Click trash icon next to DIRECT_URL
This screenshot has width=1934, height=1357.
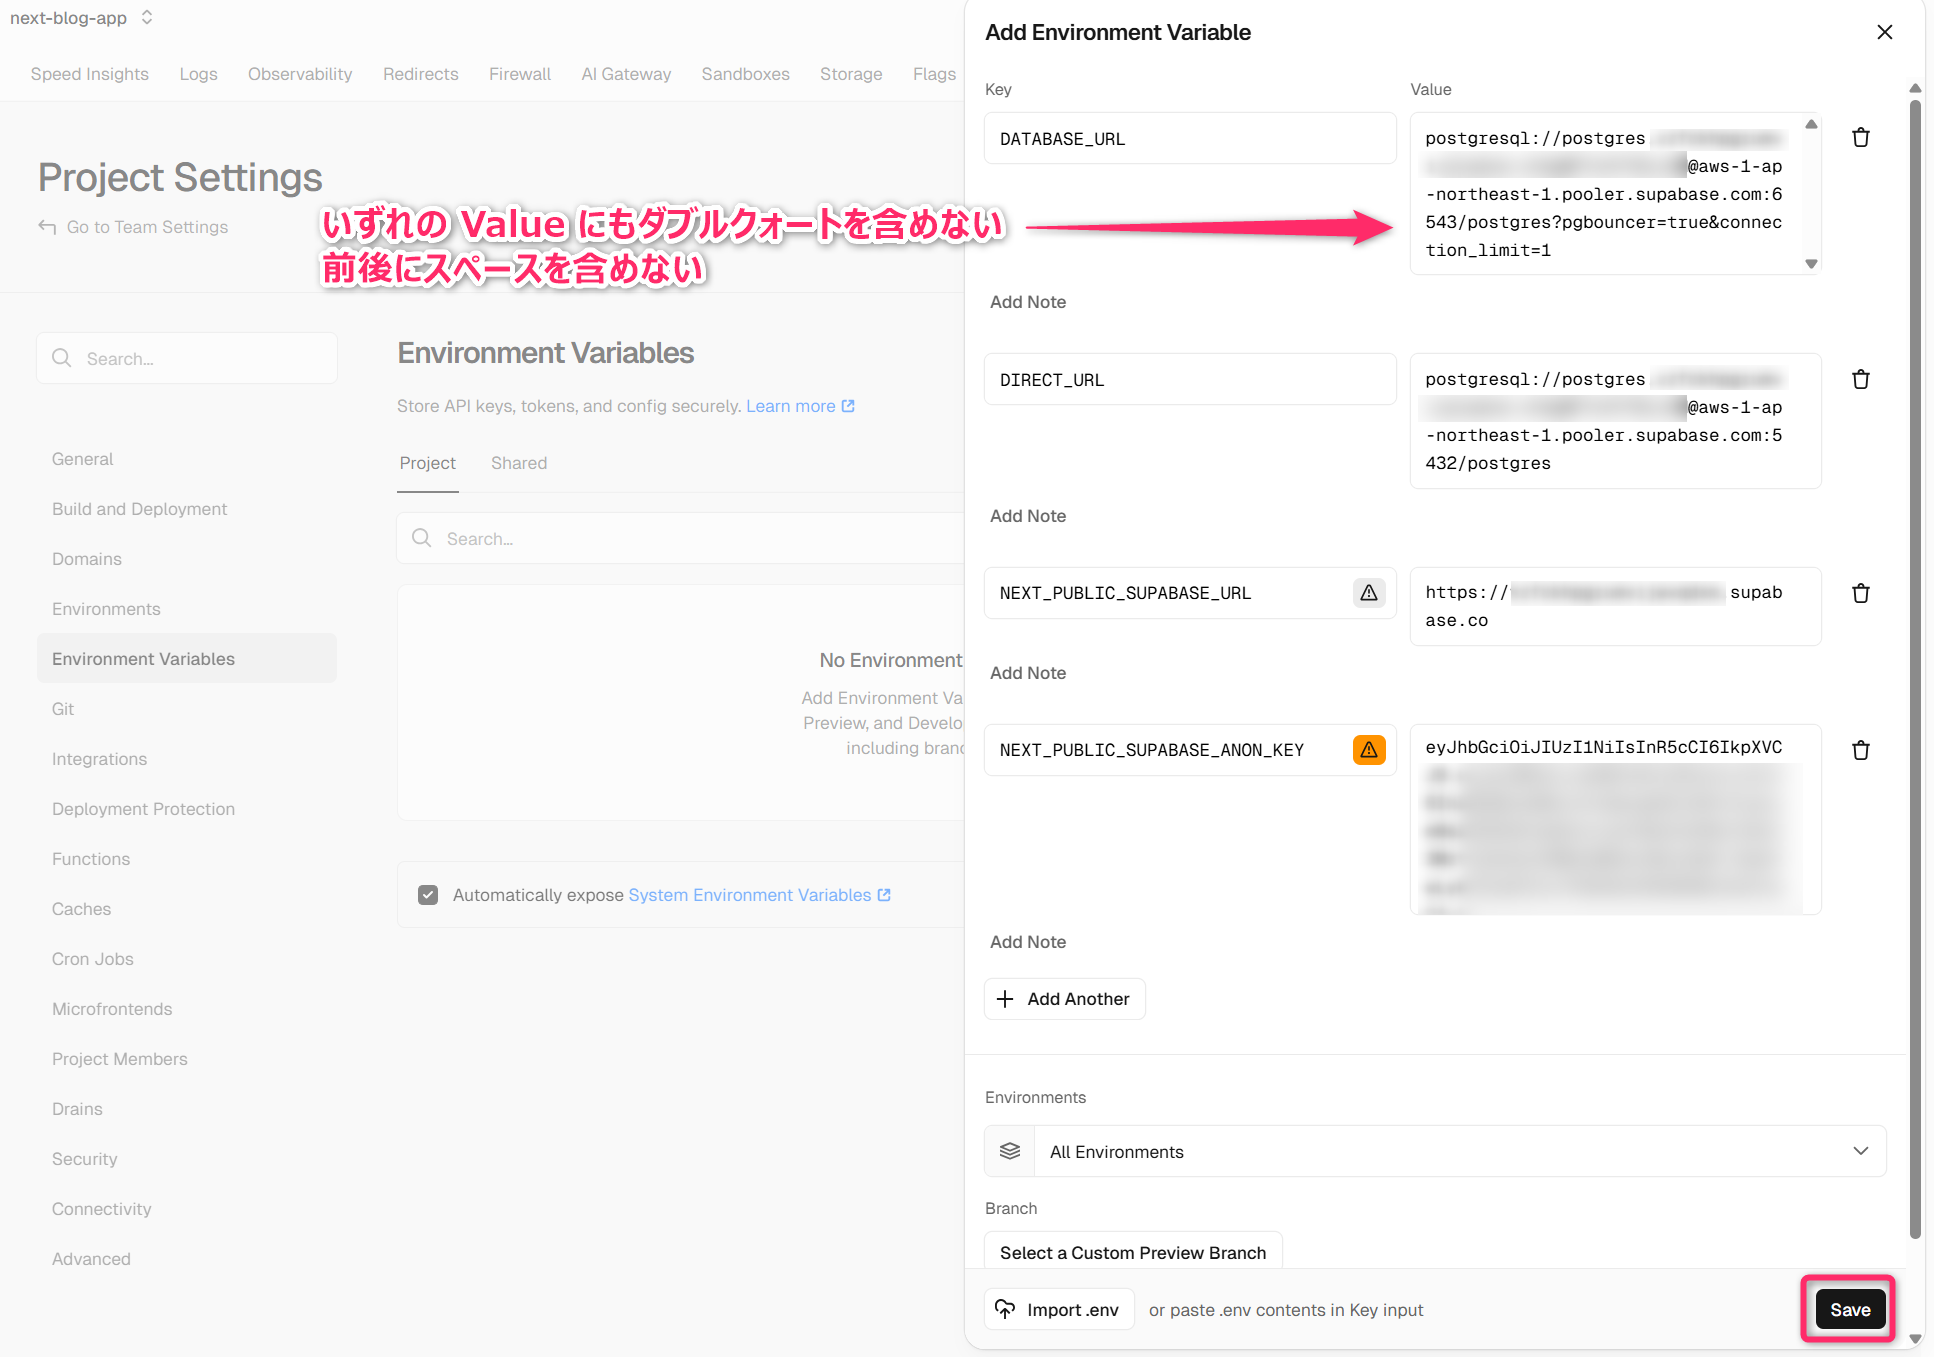(1860, 380)
